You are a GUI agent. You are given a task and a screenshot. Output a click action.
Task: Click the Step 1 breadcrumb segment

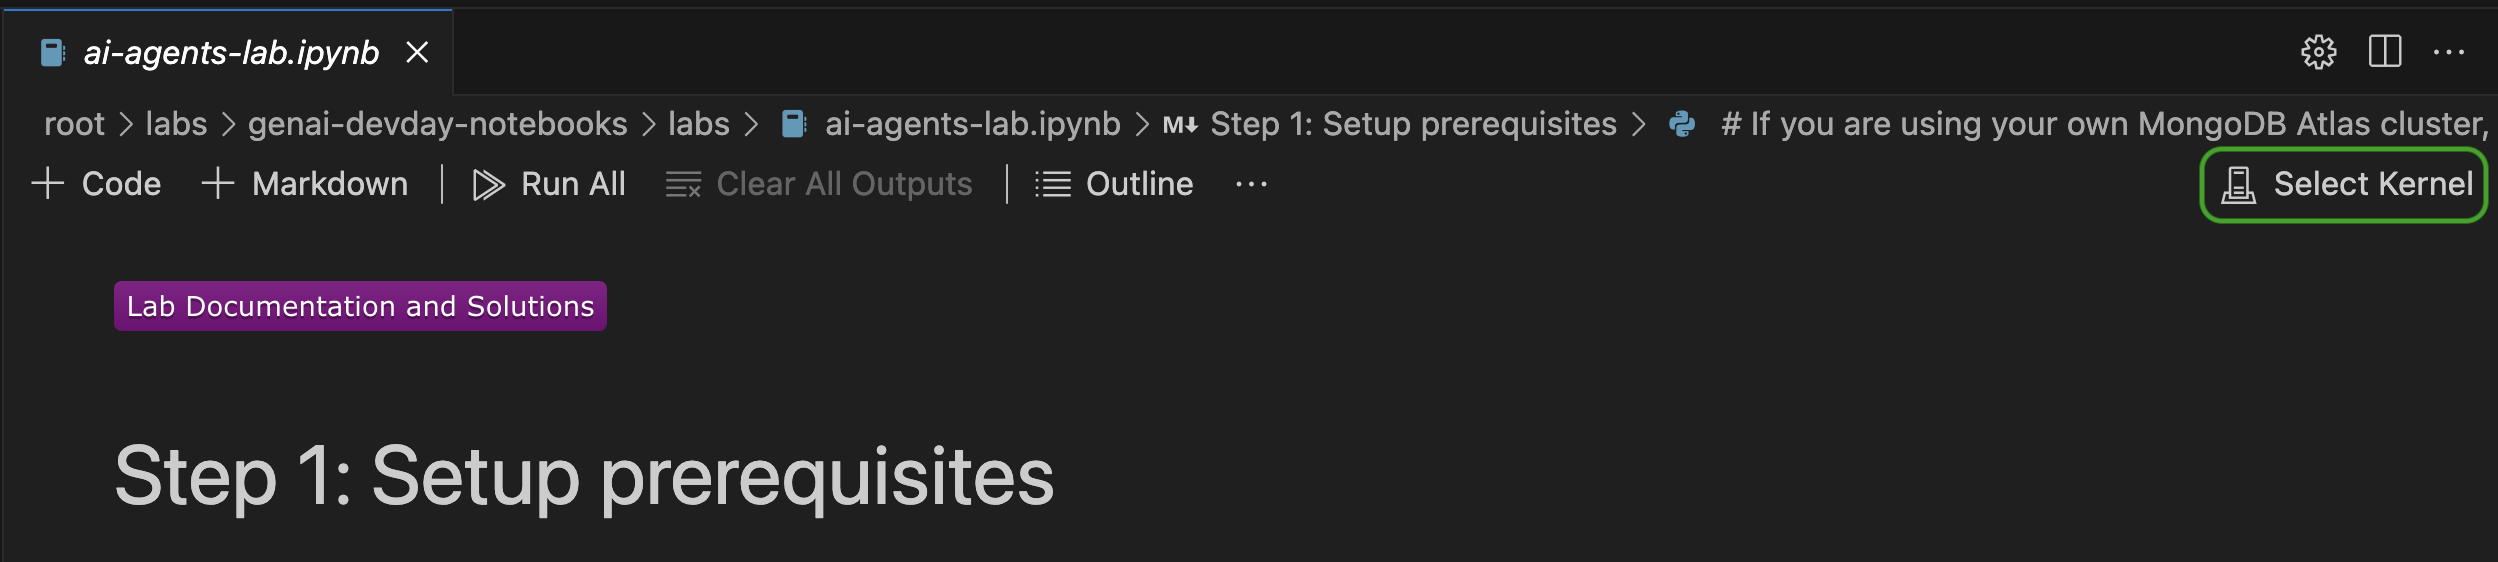click(x=1412, y=124)
